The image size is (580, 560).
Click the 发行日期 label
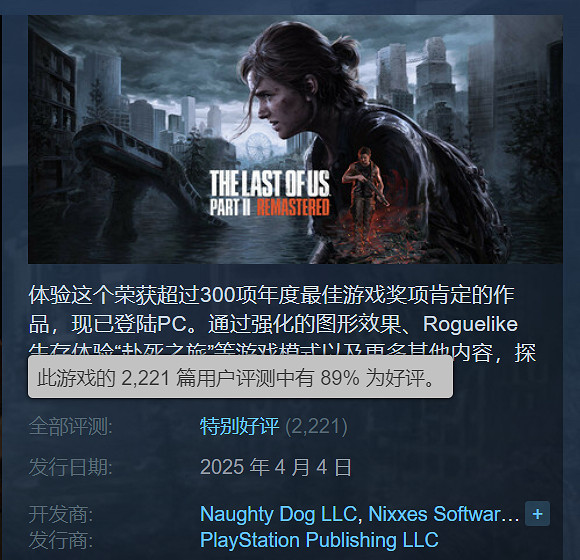click(70, 467)
